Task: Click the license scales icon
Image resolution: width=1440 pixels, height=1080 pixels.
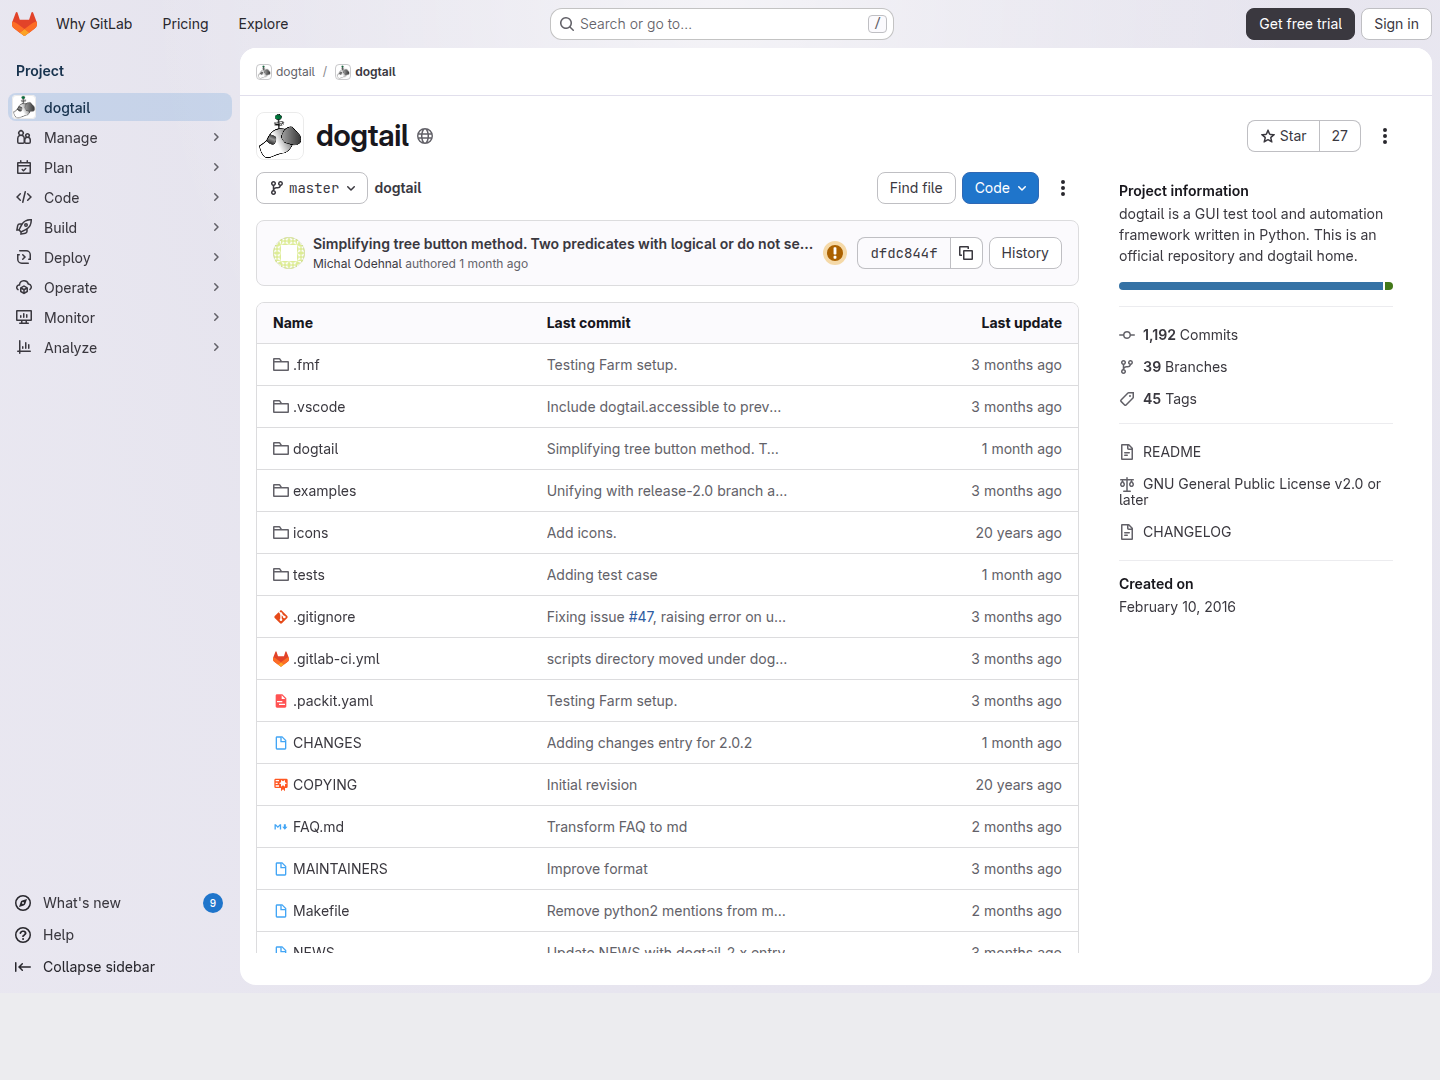Action: pos(1127,484)
